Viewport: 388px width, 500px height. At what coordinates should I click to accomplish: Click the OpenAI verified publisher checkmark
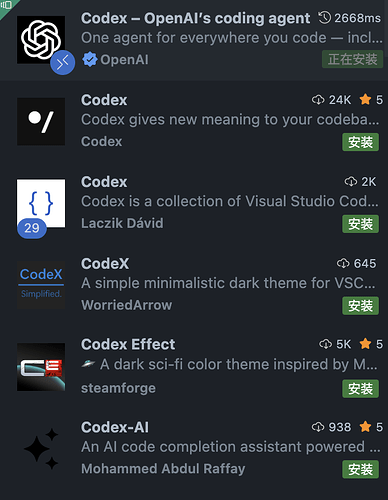[x=90, y=60]
